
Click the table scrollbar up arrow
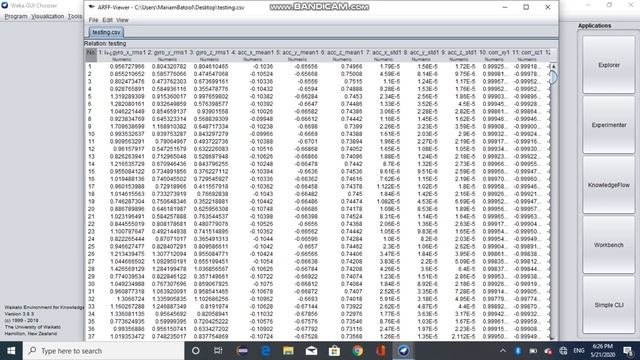(x=553, y=66)
